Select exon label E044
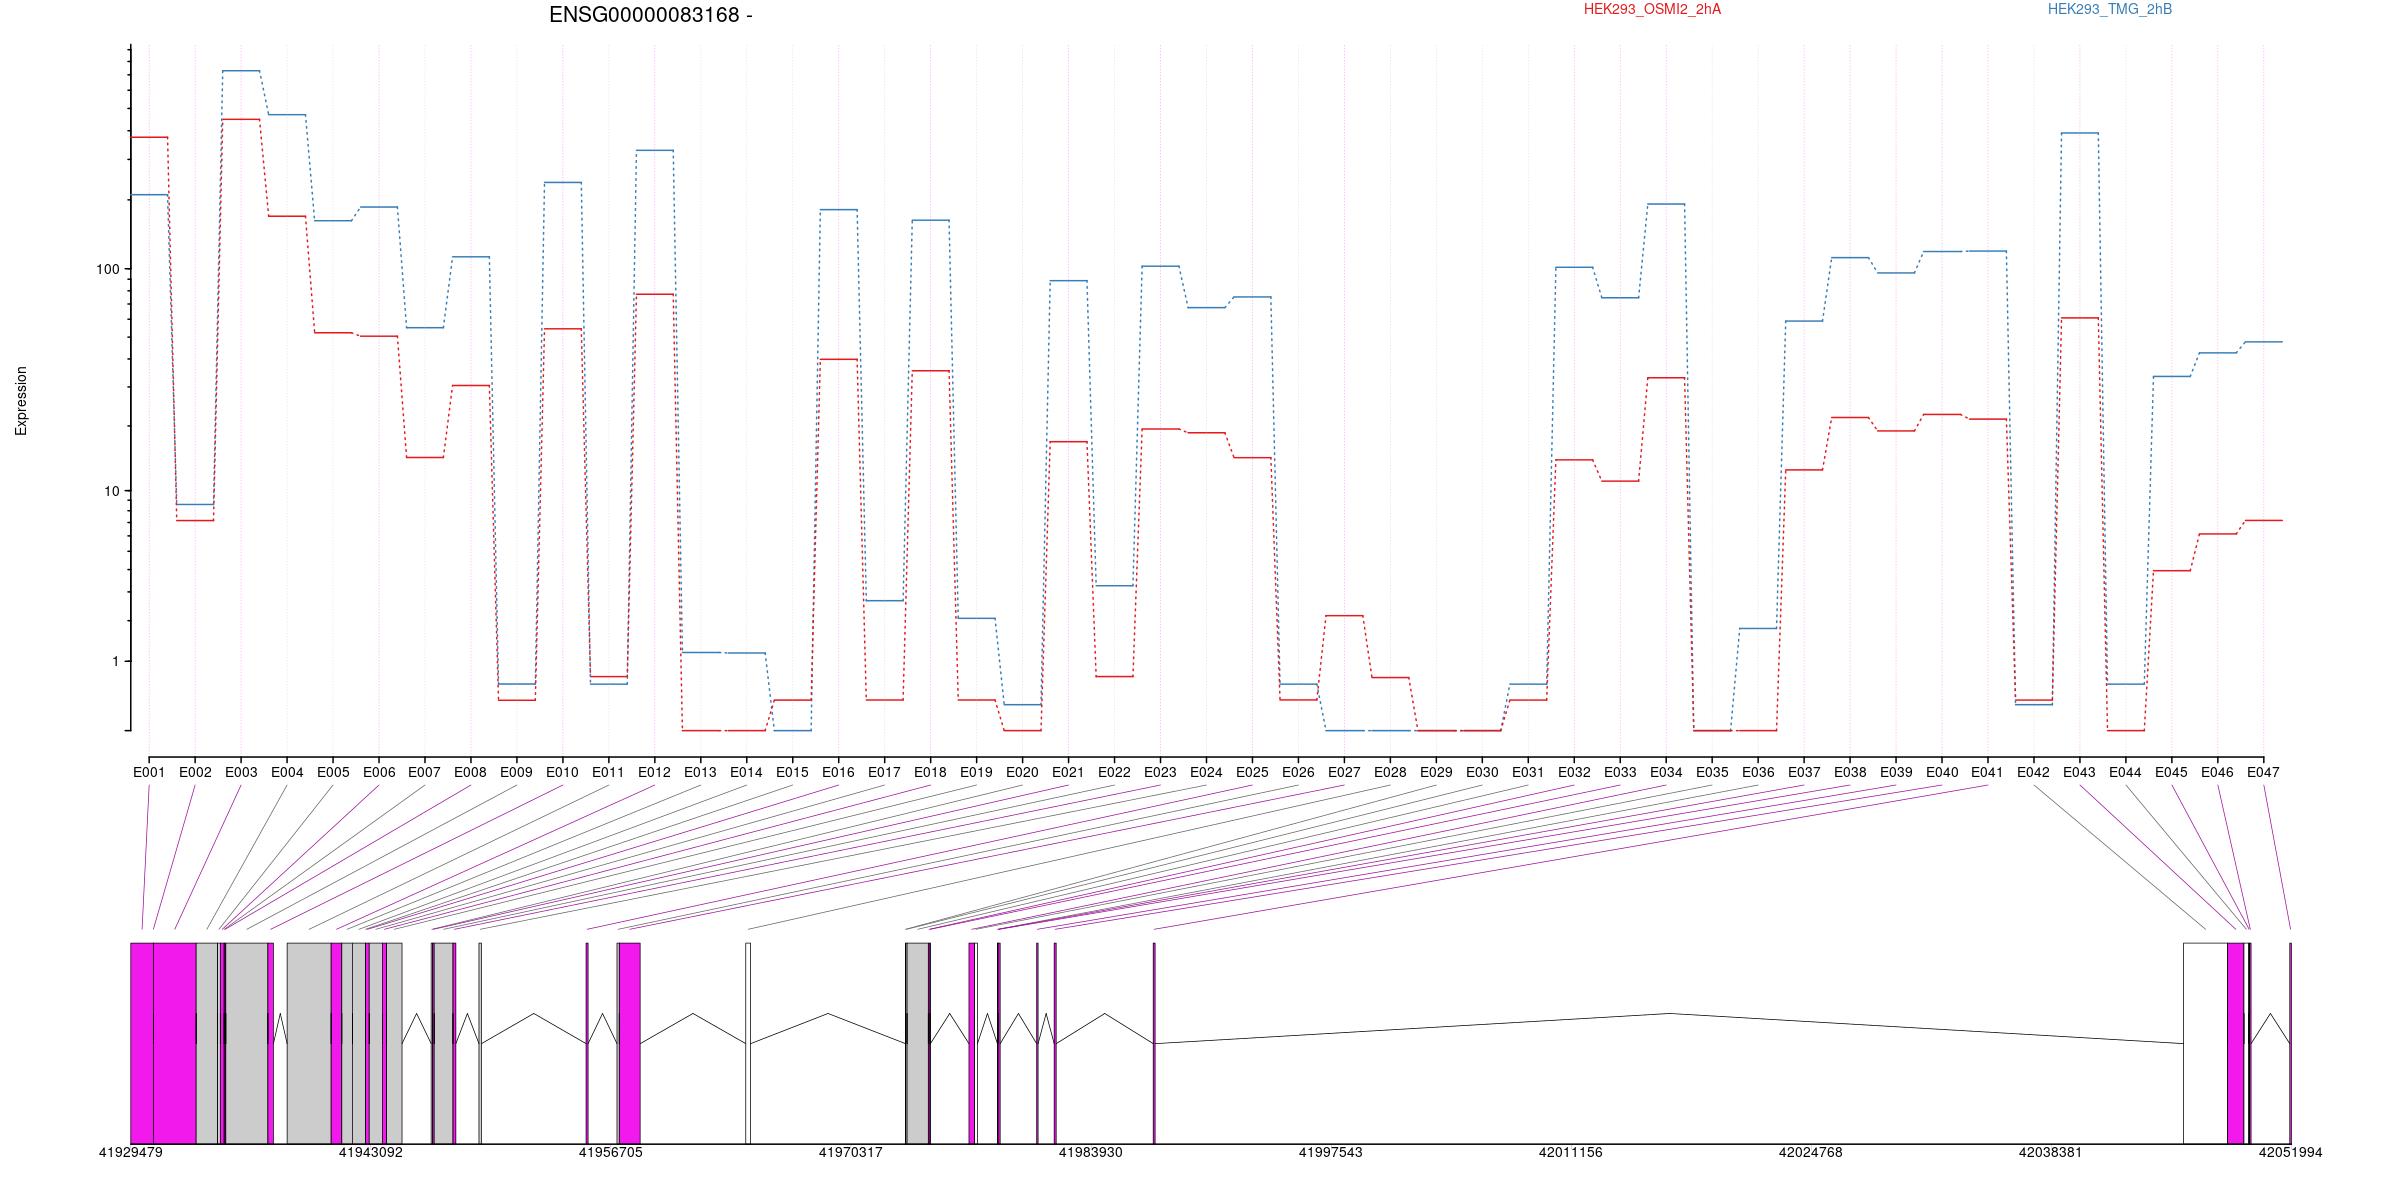This screenshot has width=2400, height=1200. coord(2125,772)
